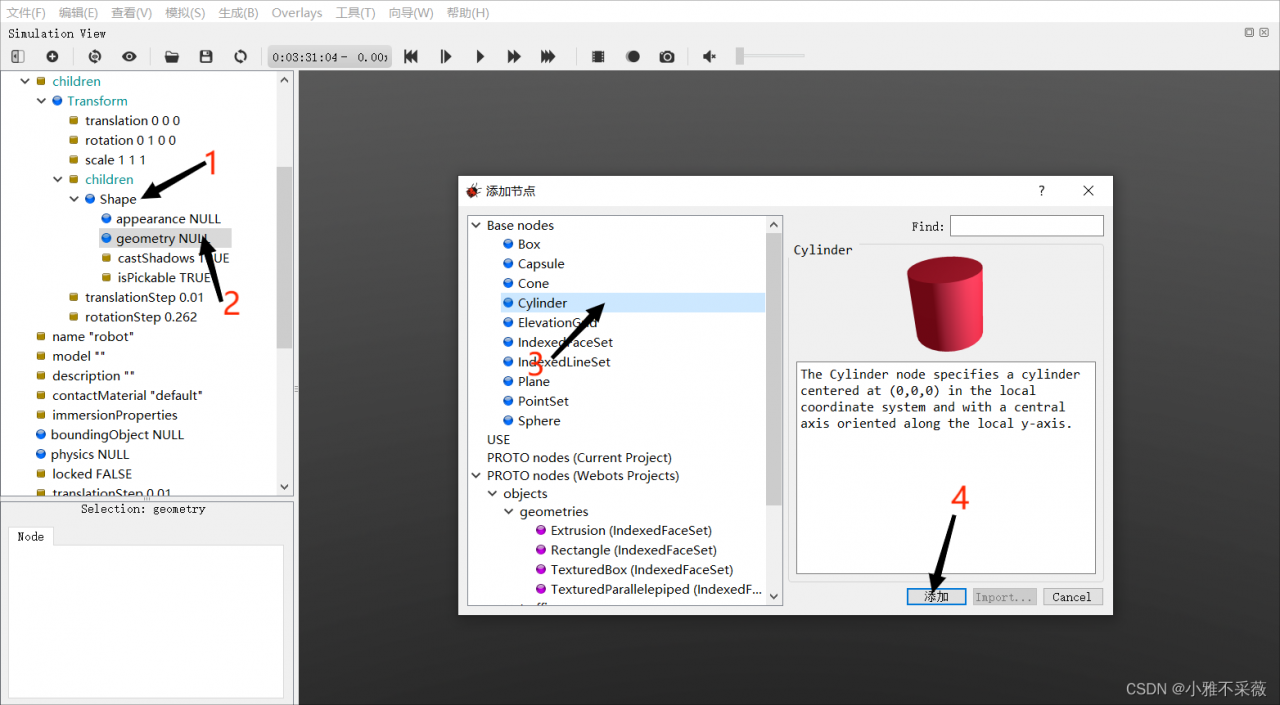Screen dimensions: 1280x705
Task: Select physics NULL field
Action: (x=90, y=454)
